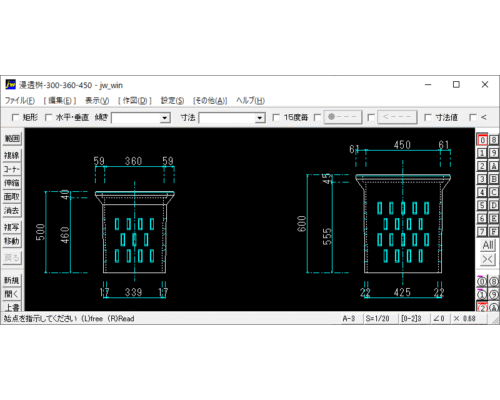Click the コーナー tool button
The height and width of the screenshot is (400, 500).
point(12,169)
